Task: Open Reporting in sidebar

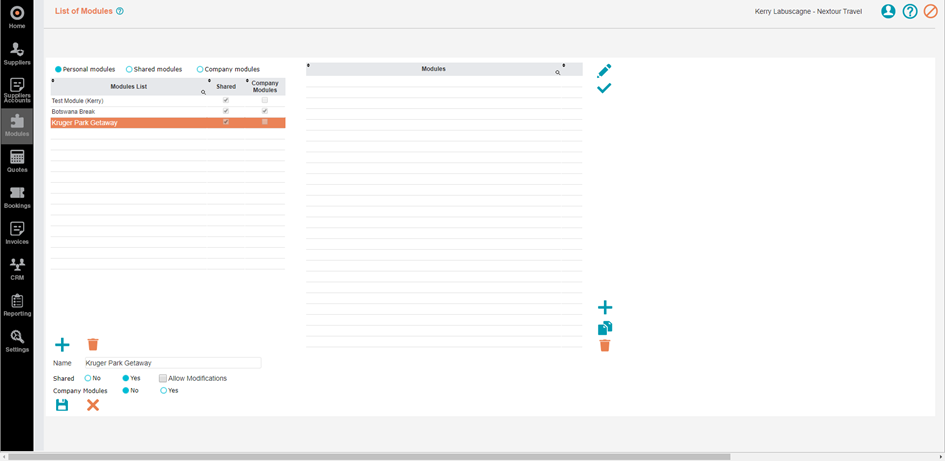Action: 17,305
